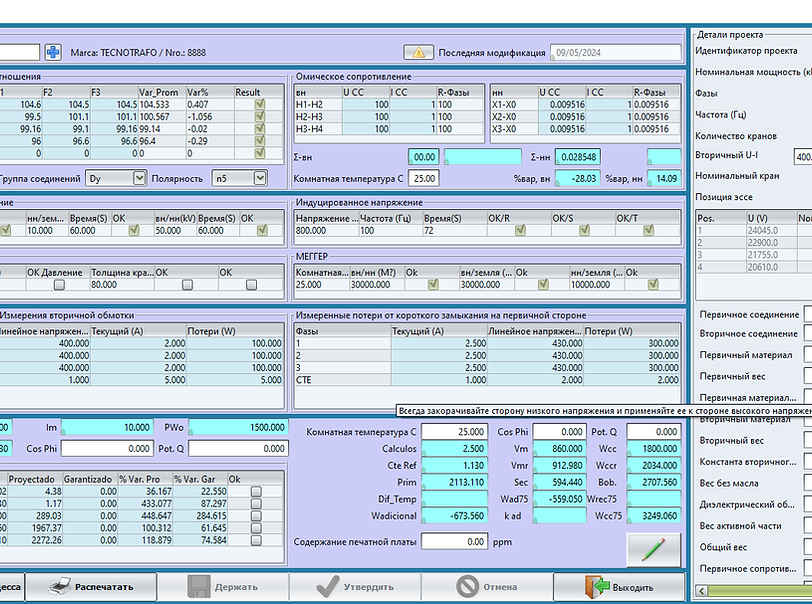812x604 pixels.
Task: Check the Ok box in the 118.879 row
Action: point(256,540)
